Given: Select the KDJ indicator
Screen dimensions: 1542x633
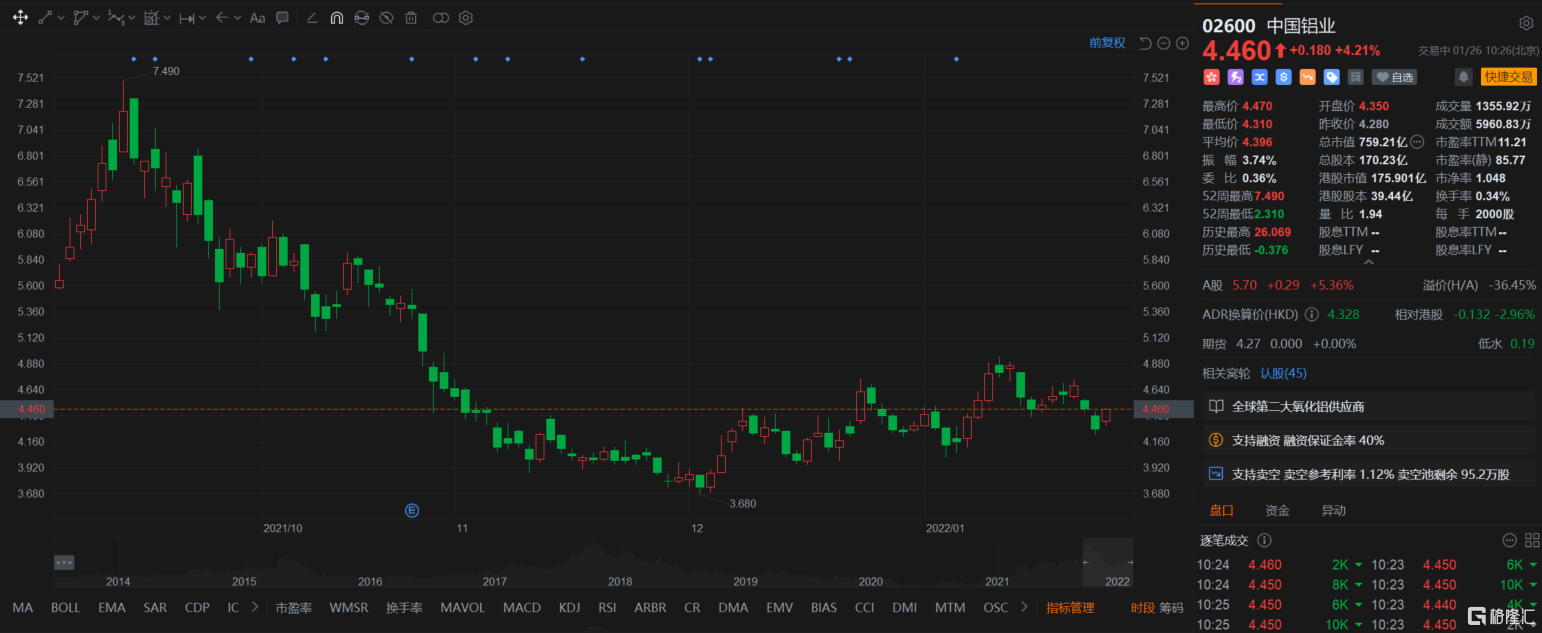Looking at the screenshot, I should [x=569, y=607].
